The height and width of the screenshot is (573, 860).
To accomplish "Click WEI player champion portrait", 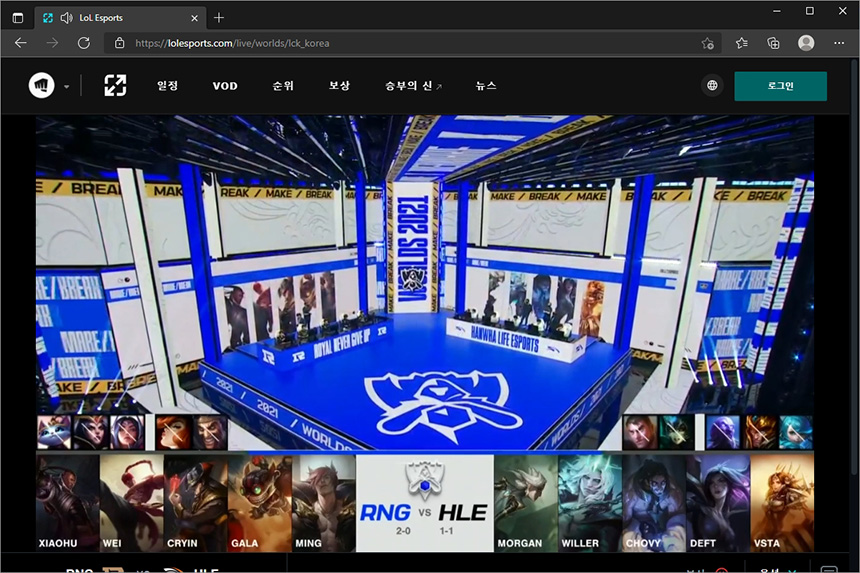I will (x=132, y=503).
